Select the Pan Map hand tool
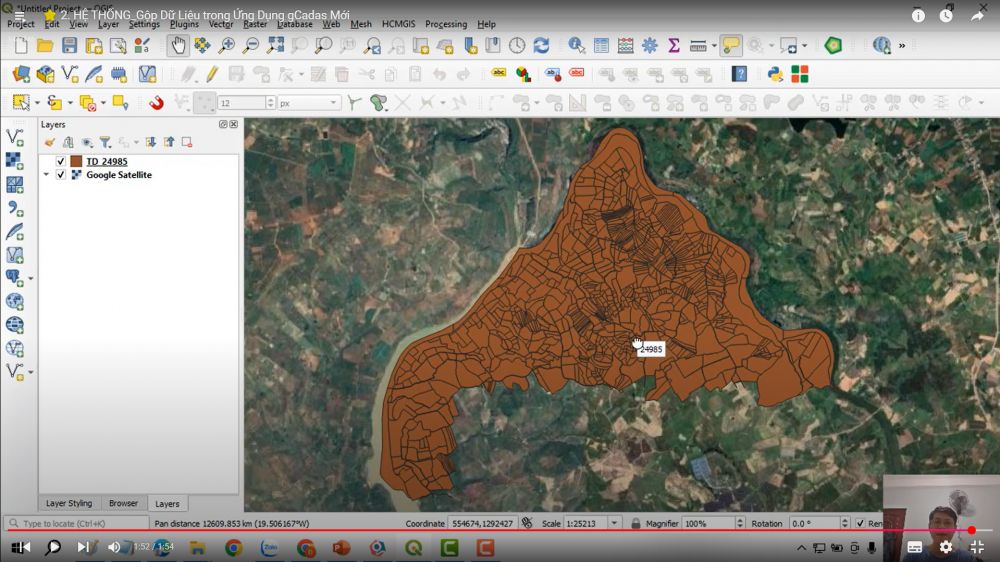This screenshot has height=562, width=1000. click(x=178, y=45)
